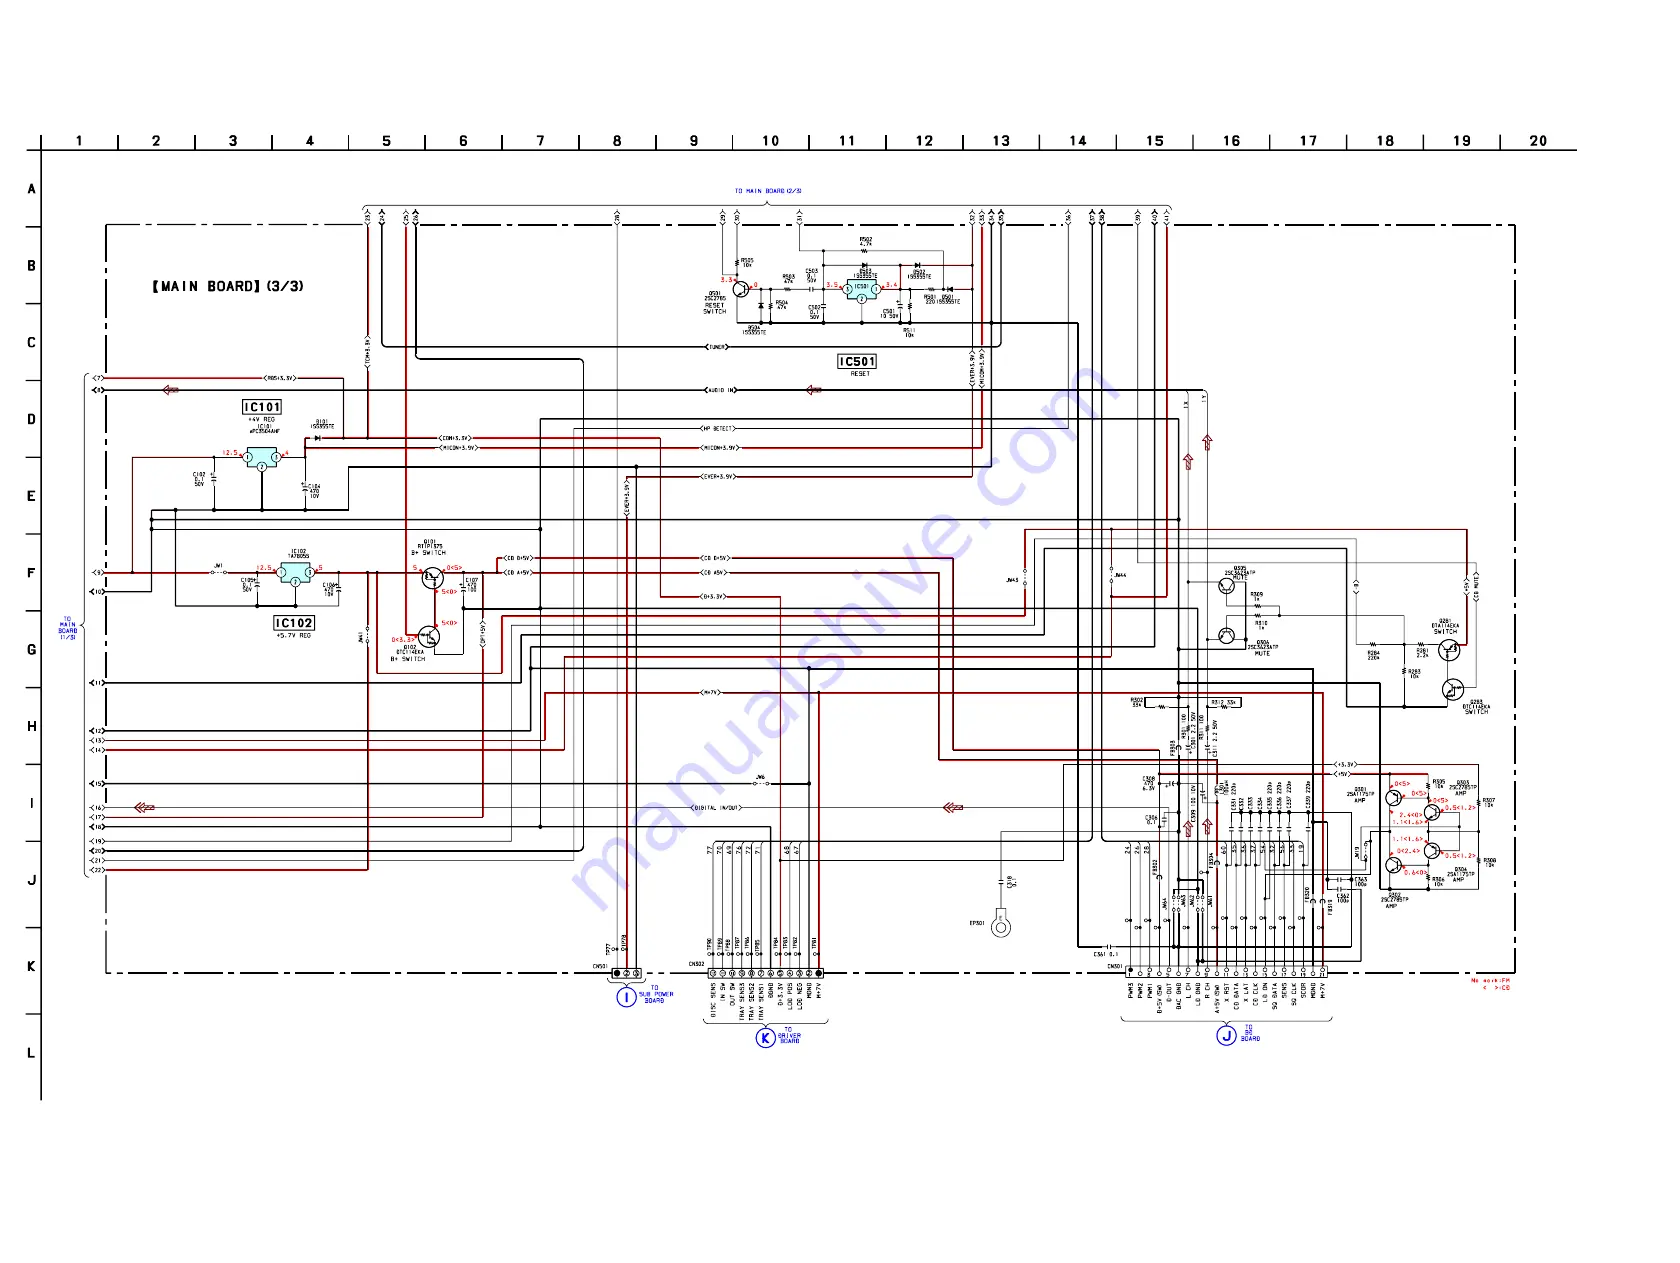
Task: Click row letter F in the grid margin
Action: tap(31, 573)
